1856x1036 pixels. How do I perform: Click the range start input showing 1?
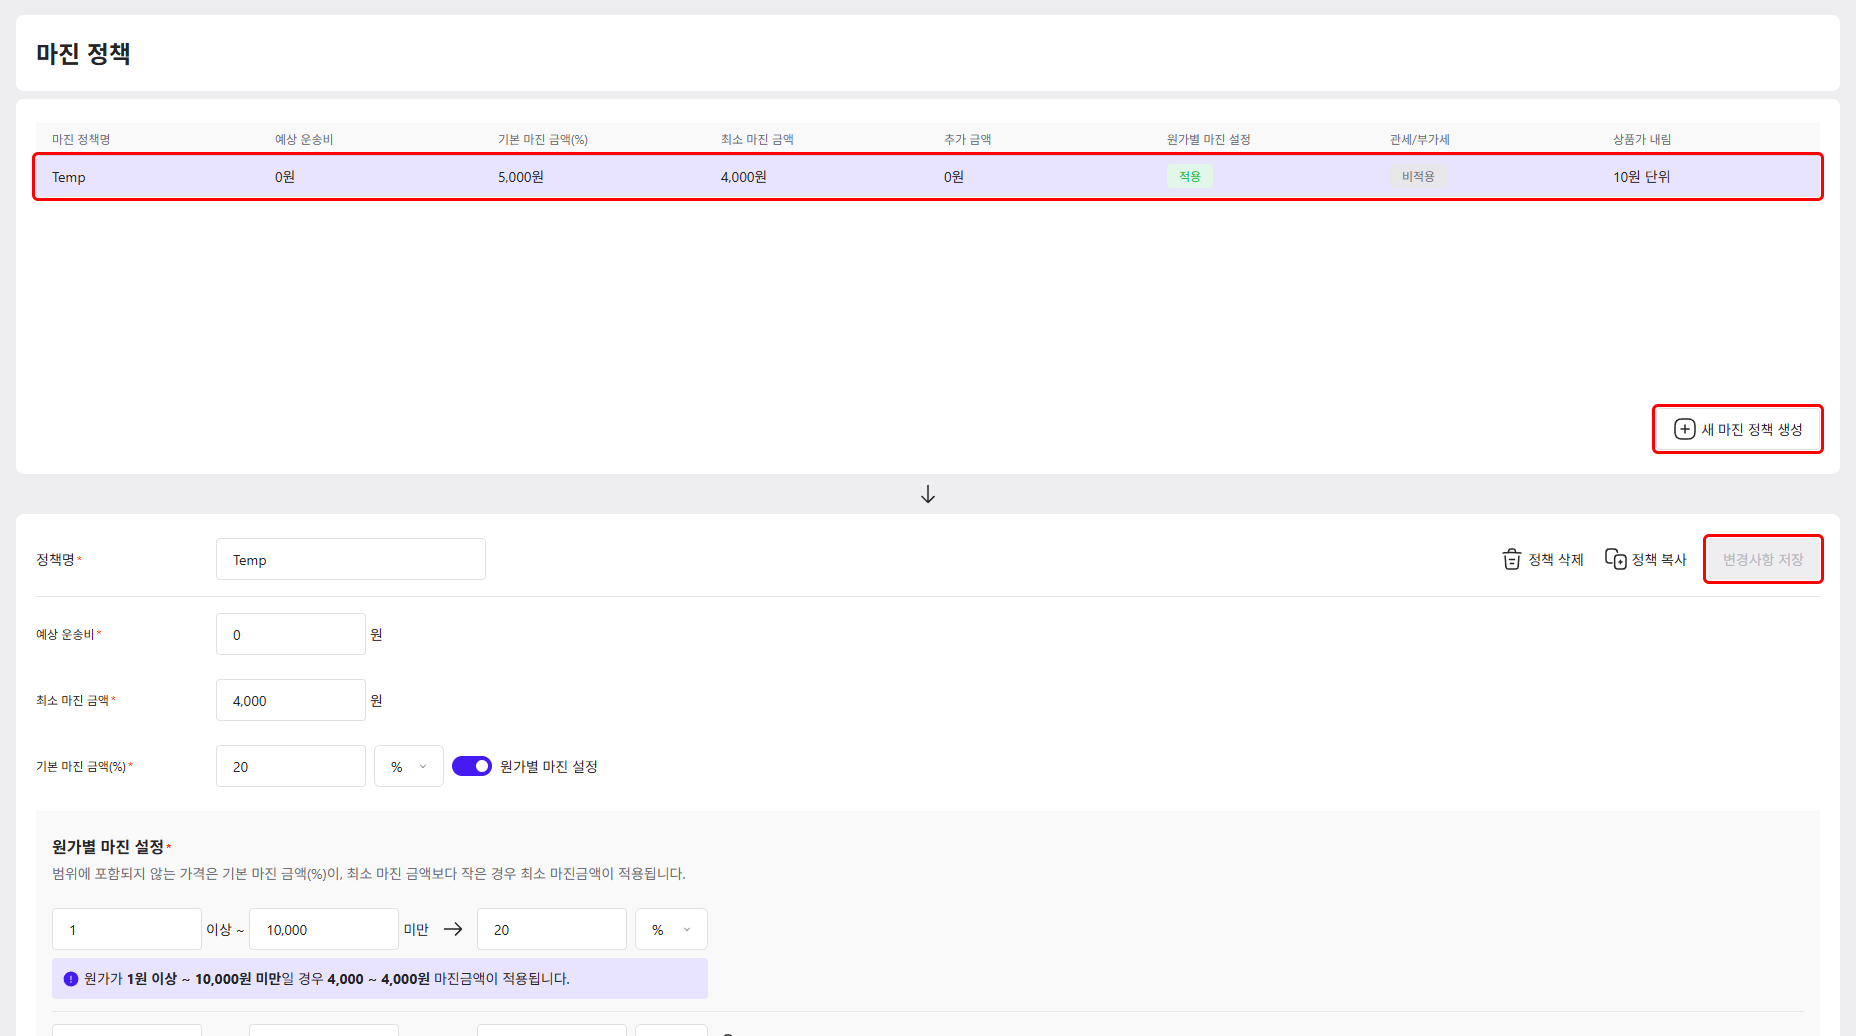[127, 929]
